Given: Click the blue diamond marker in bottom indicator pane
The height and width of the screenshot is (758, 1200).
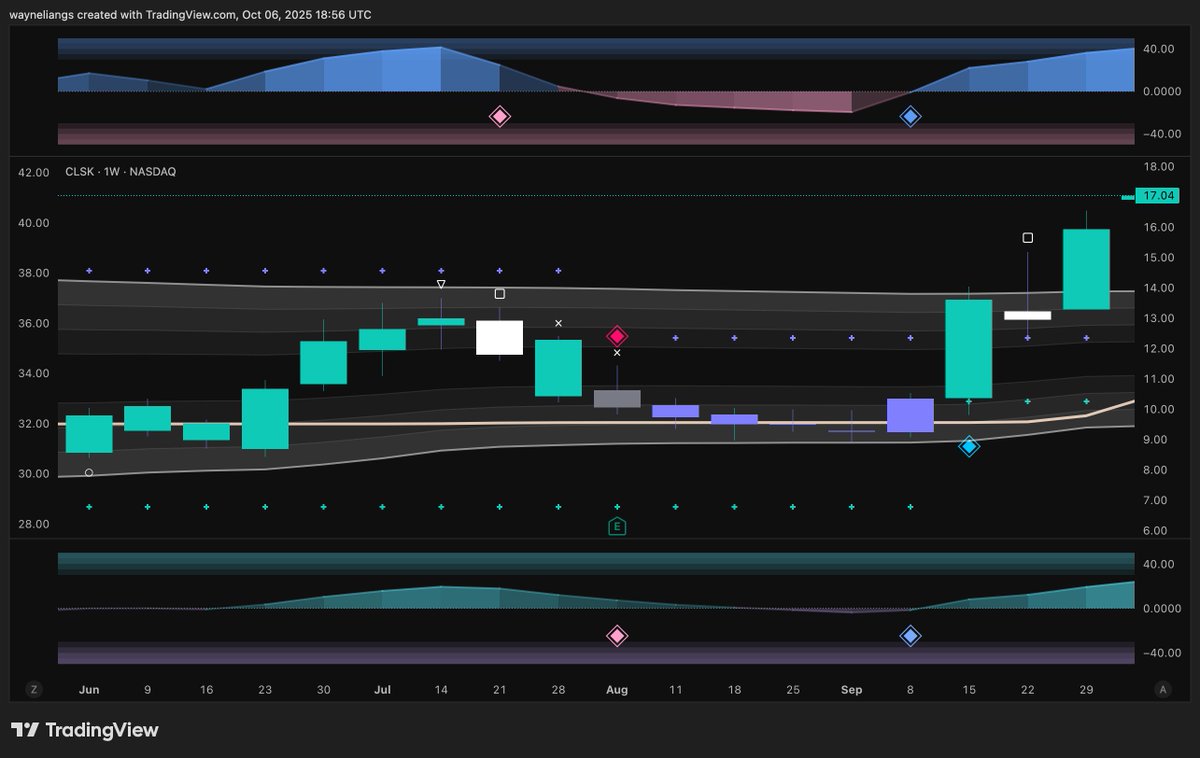Looking at the screenshot, I should (910, 635).
